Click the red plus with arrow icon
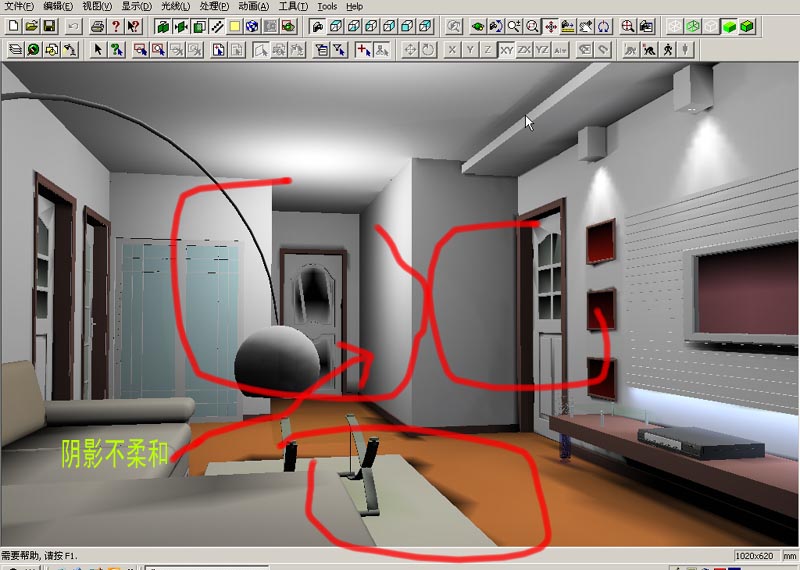800x570 pixels. click(x=363, y=49)
